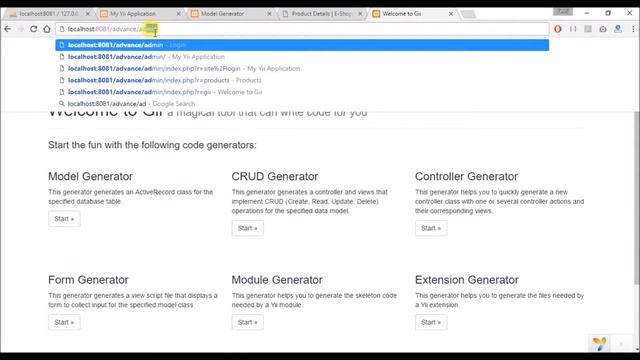Click the Yii debug toolbar logo
This screenshot has height=360, width=640.
point(599,343)
